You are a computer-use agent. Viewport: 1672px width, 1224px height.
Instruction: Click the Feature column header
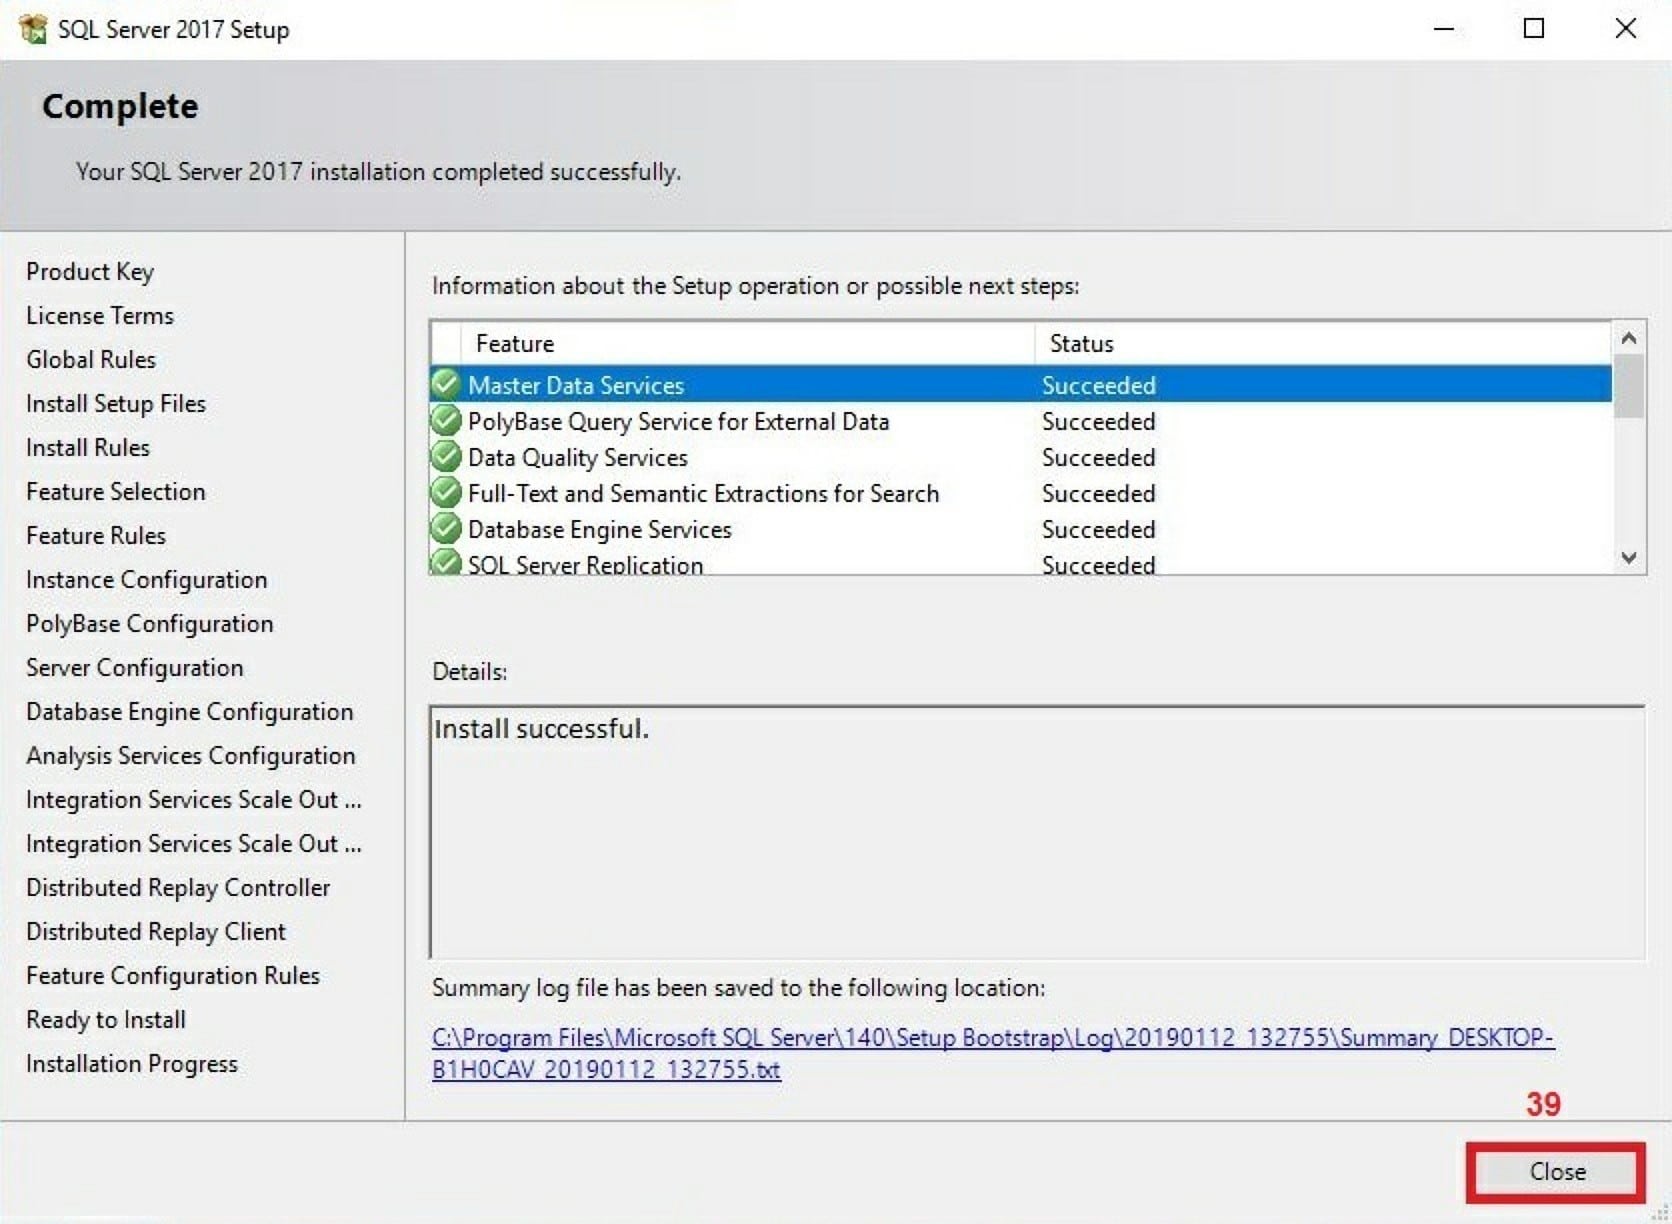pyautogui.click(x=747, y=343)
